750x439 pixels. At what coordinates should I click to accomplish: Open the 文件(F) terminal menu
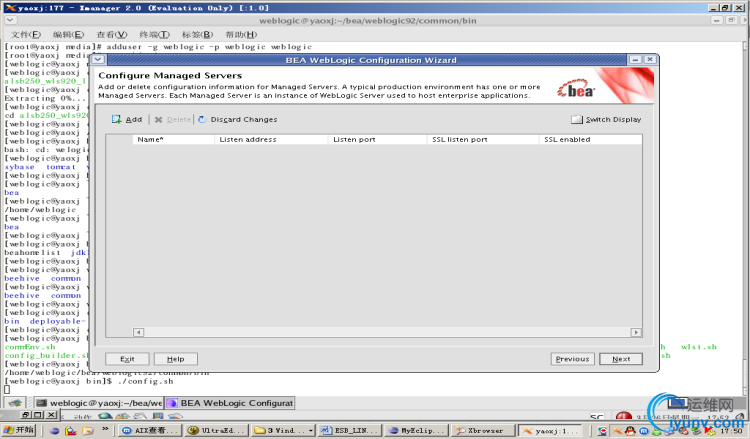pyautogui.click(x=26, y=34)
